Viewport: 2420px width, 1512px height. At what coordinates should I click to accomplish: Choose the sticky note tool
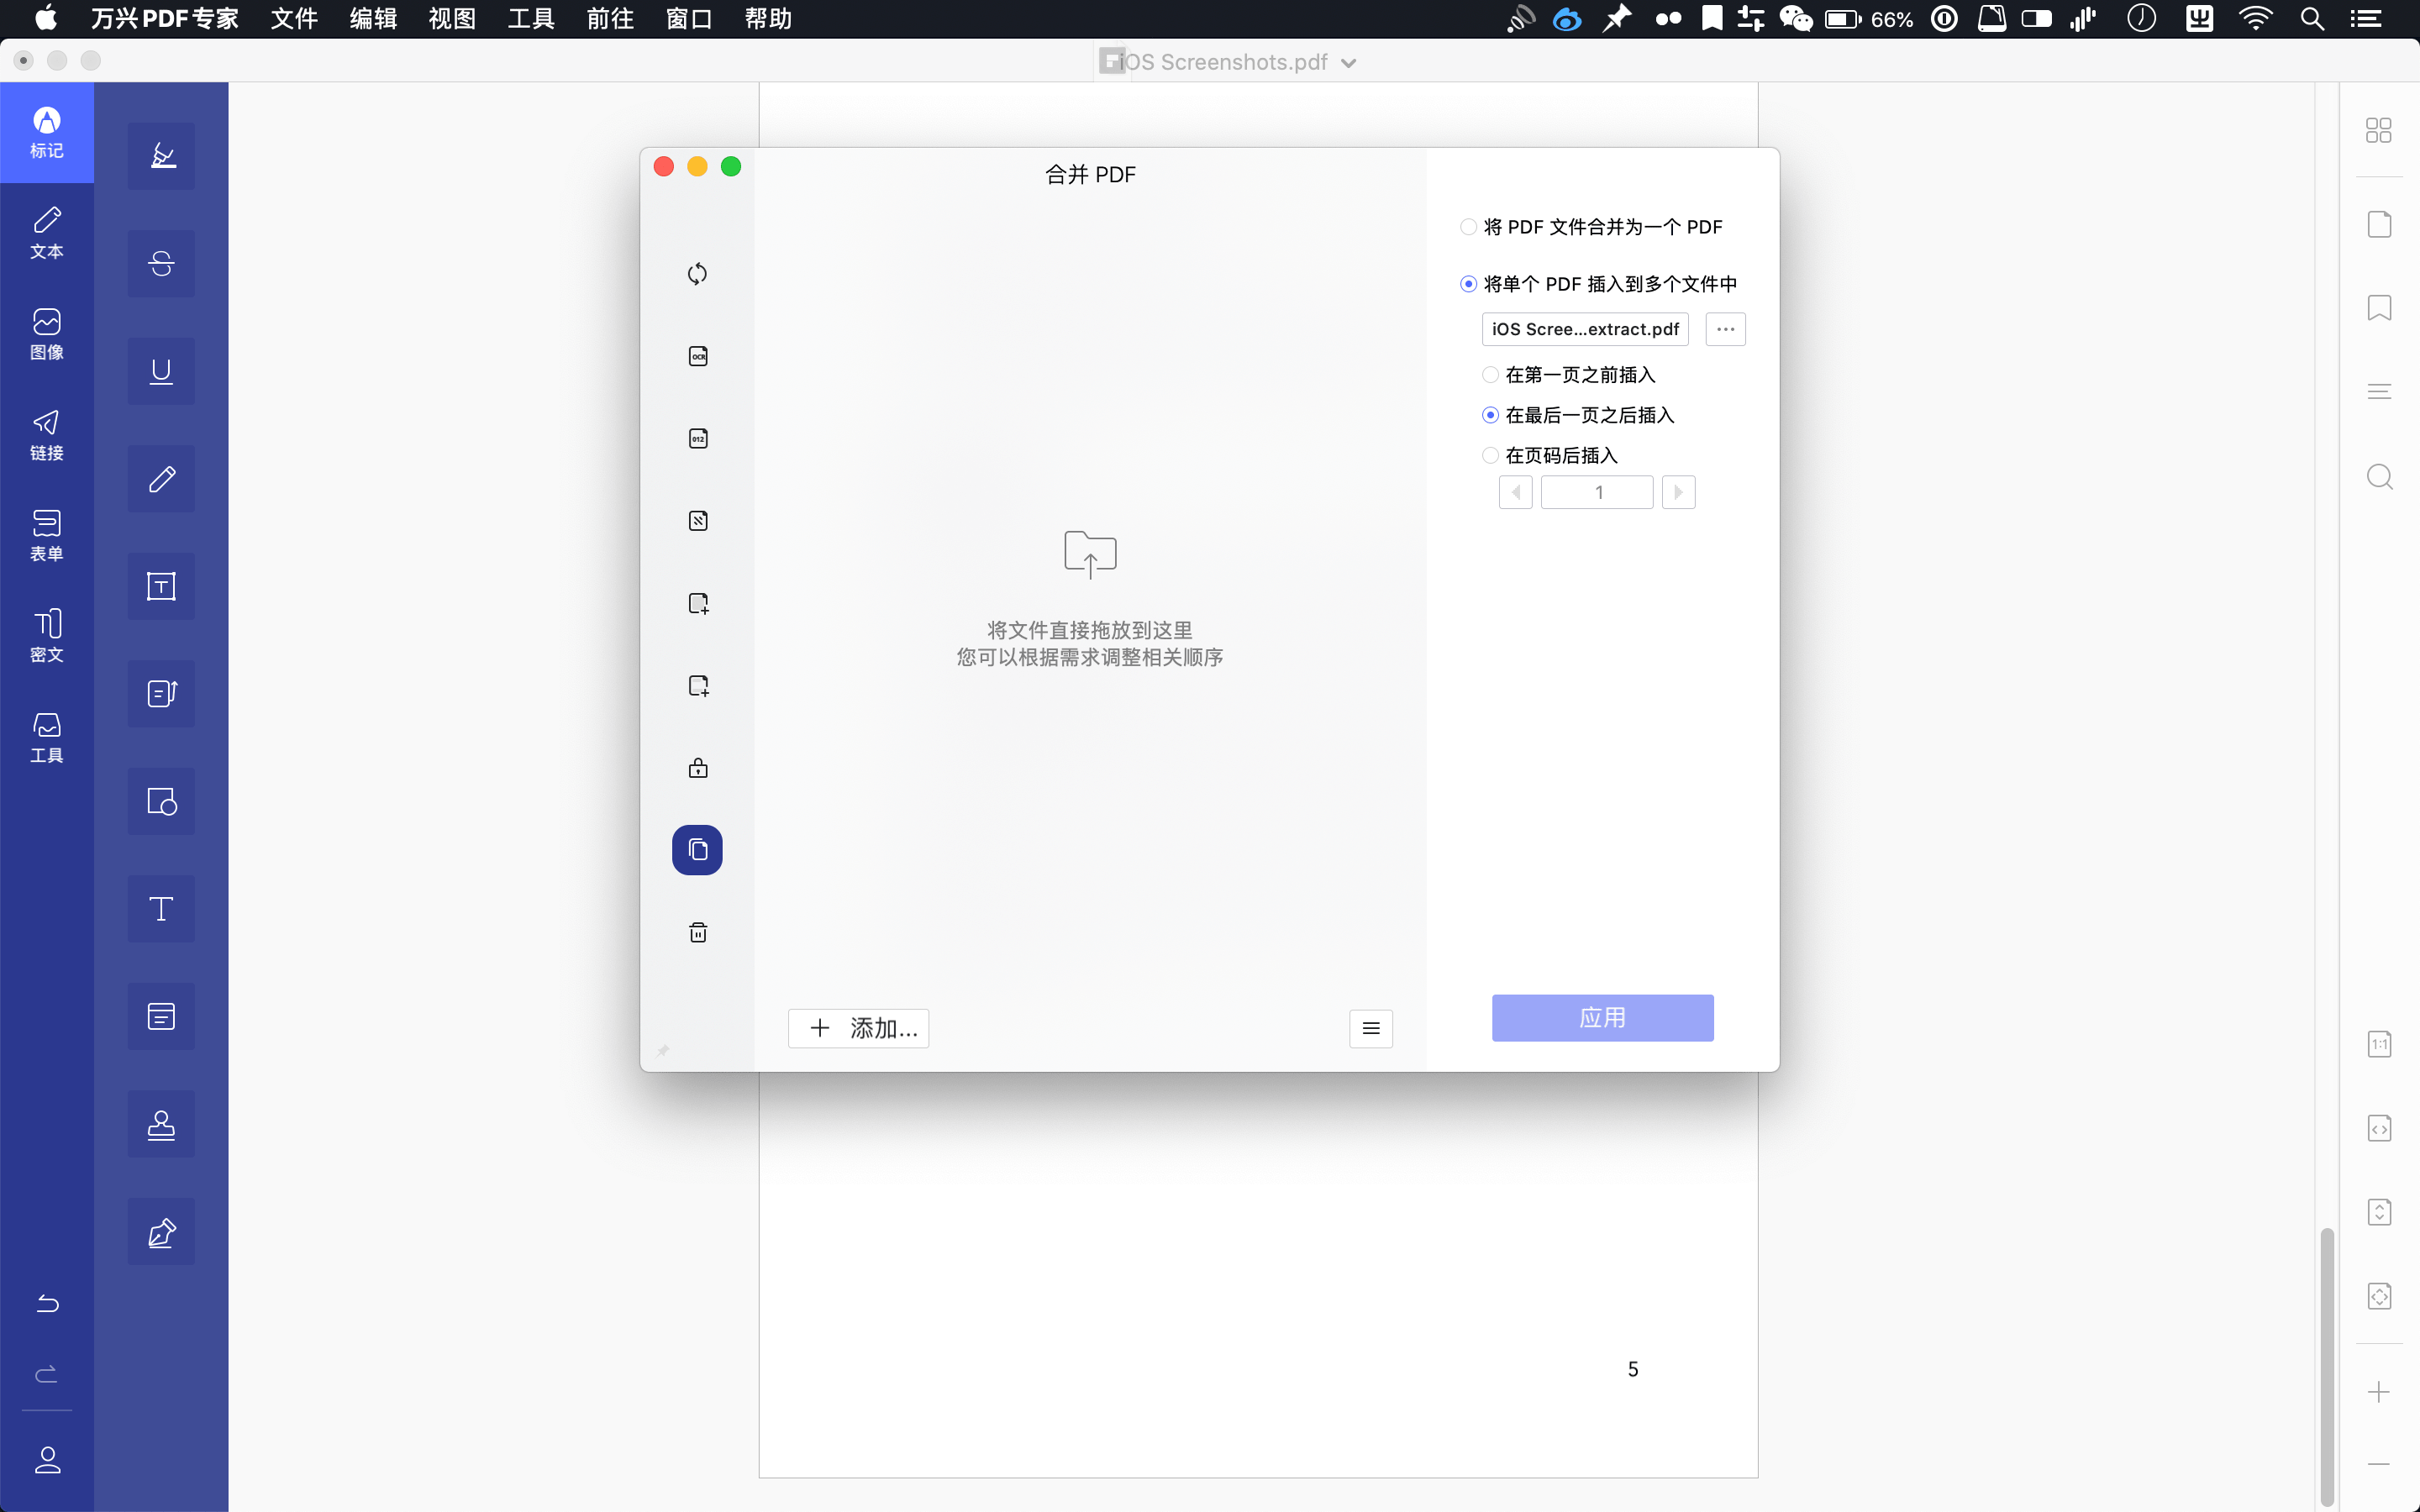(161, 1016)
